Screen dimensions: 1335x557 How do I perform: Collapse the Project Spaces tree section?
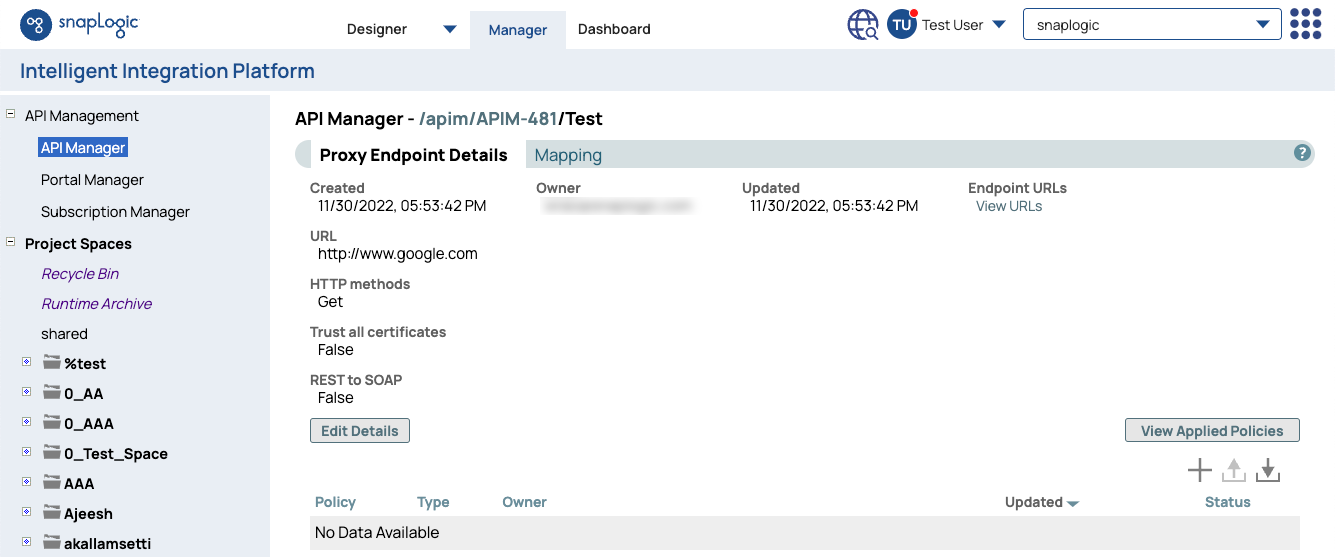pyautogui.click(x=11, y=242)
